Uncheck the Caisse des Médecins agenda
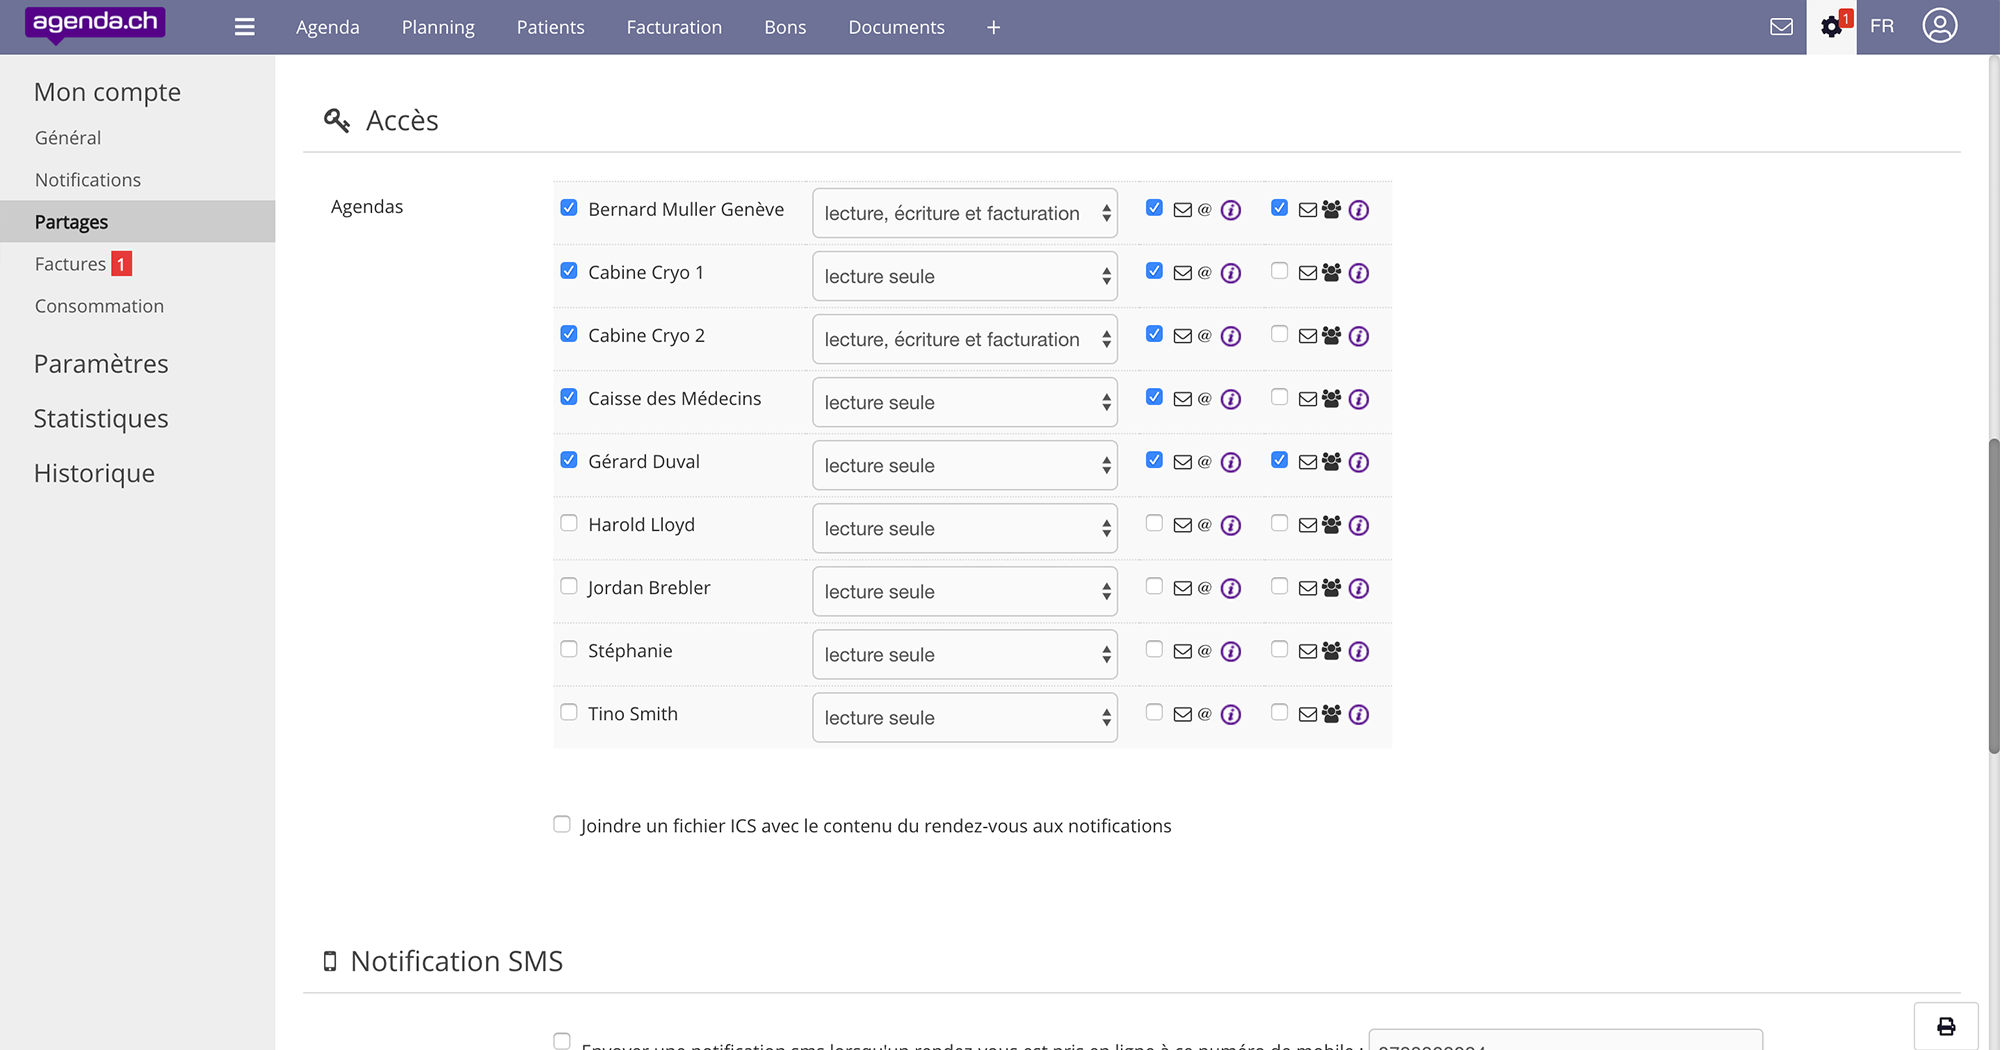The width and height of the screenshot is (2000, 1050). (x=569, y=397)
